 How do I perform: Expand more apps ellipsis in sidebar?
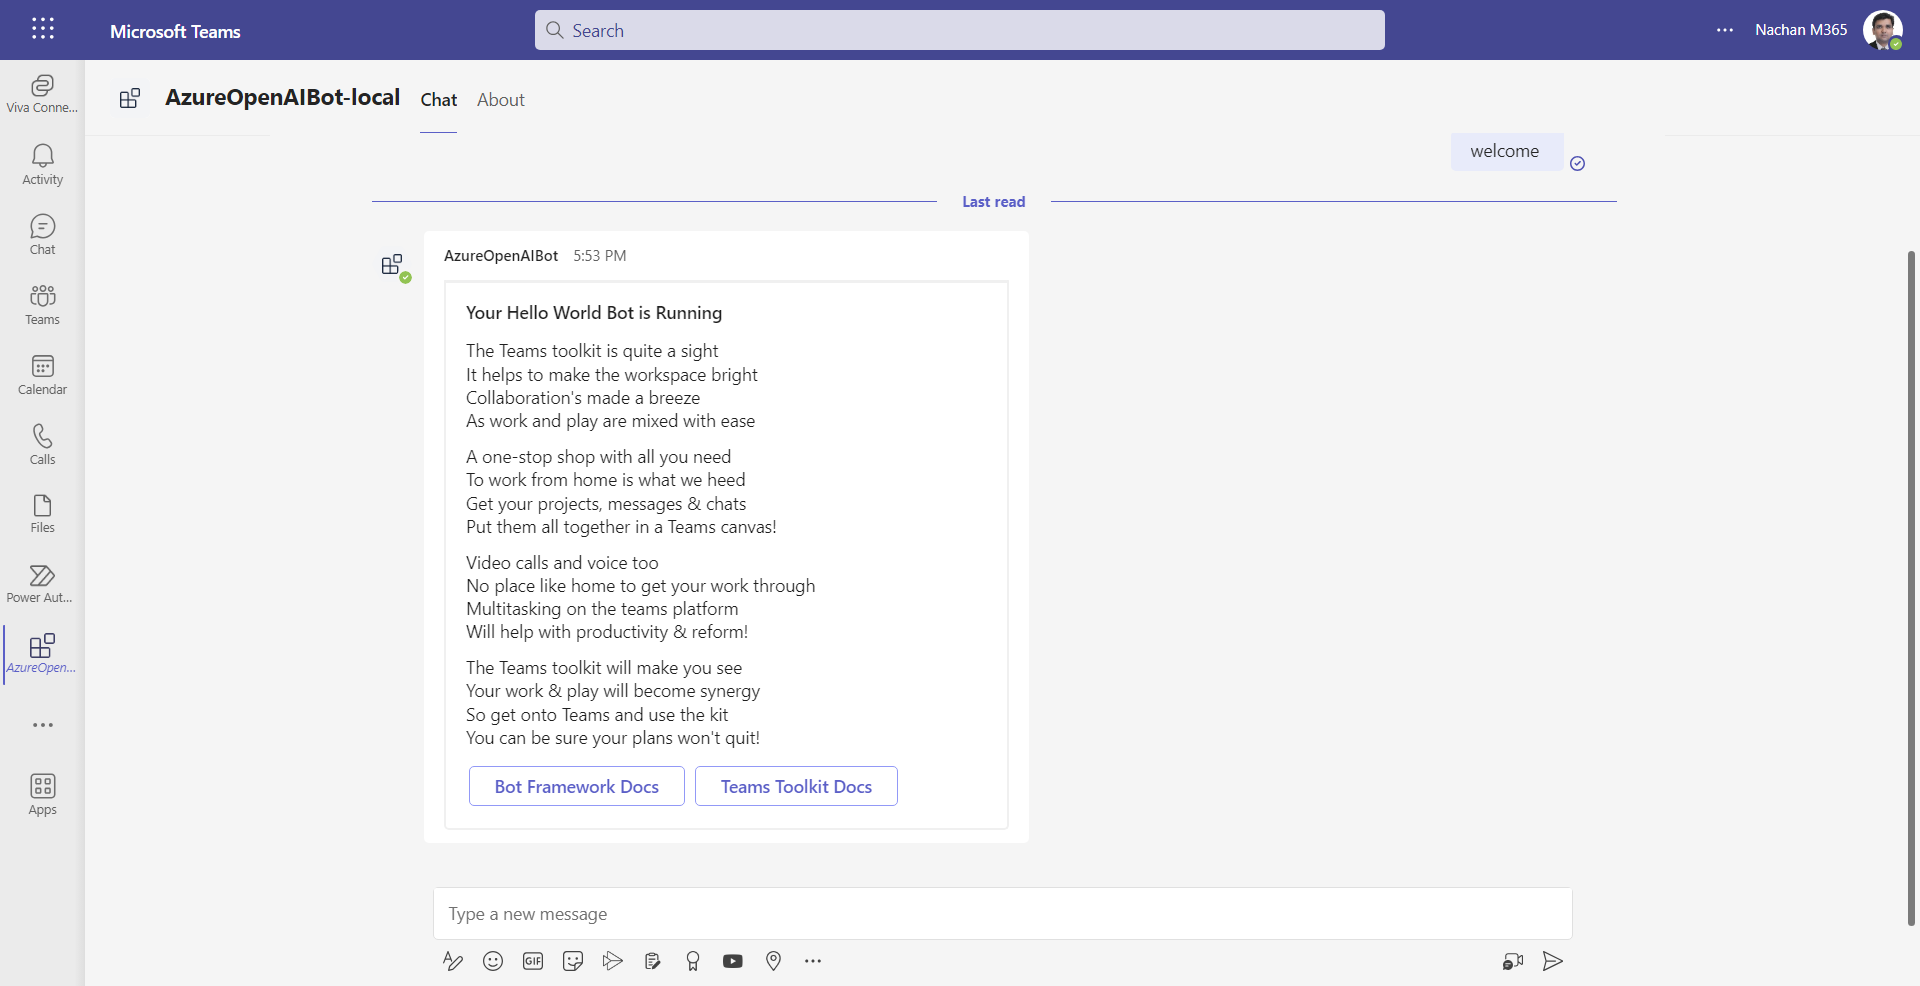(x=42, y=725)
